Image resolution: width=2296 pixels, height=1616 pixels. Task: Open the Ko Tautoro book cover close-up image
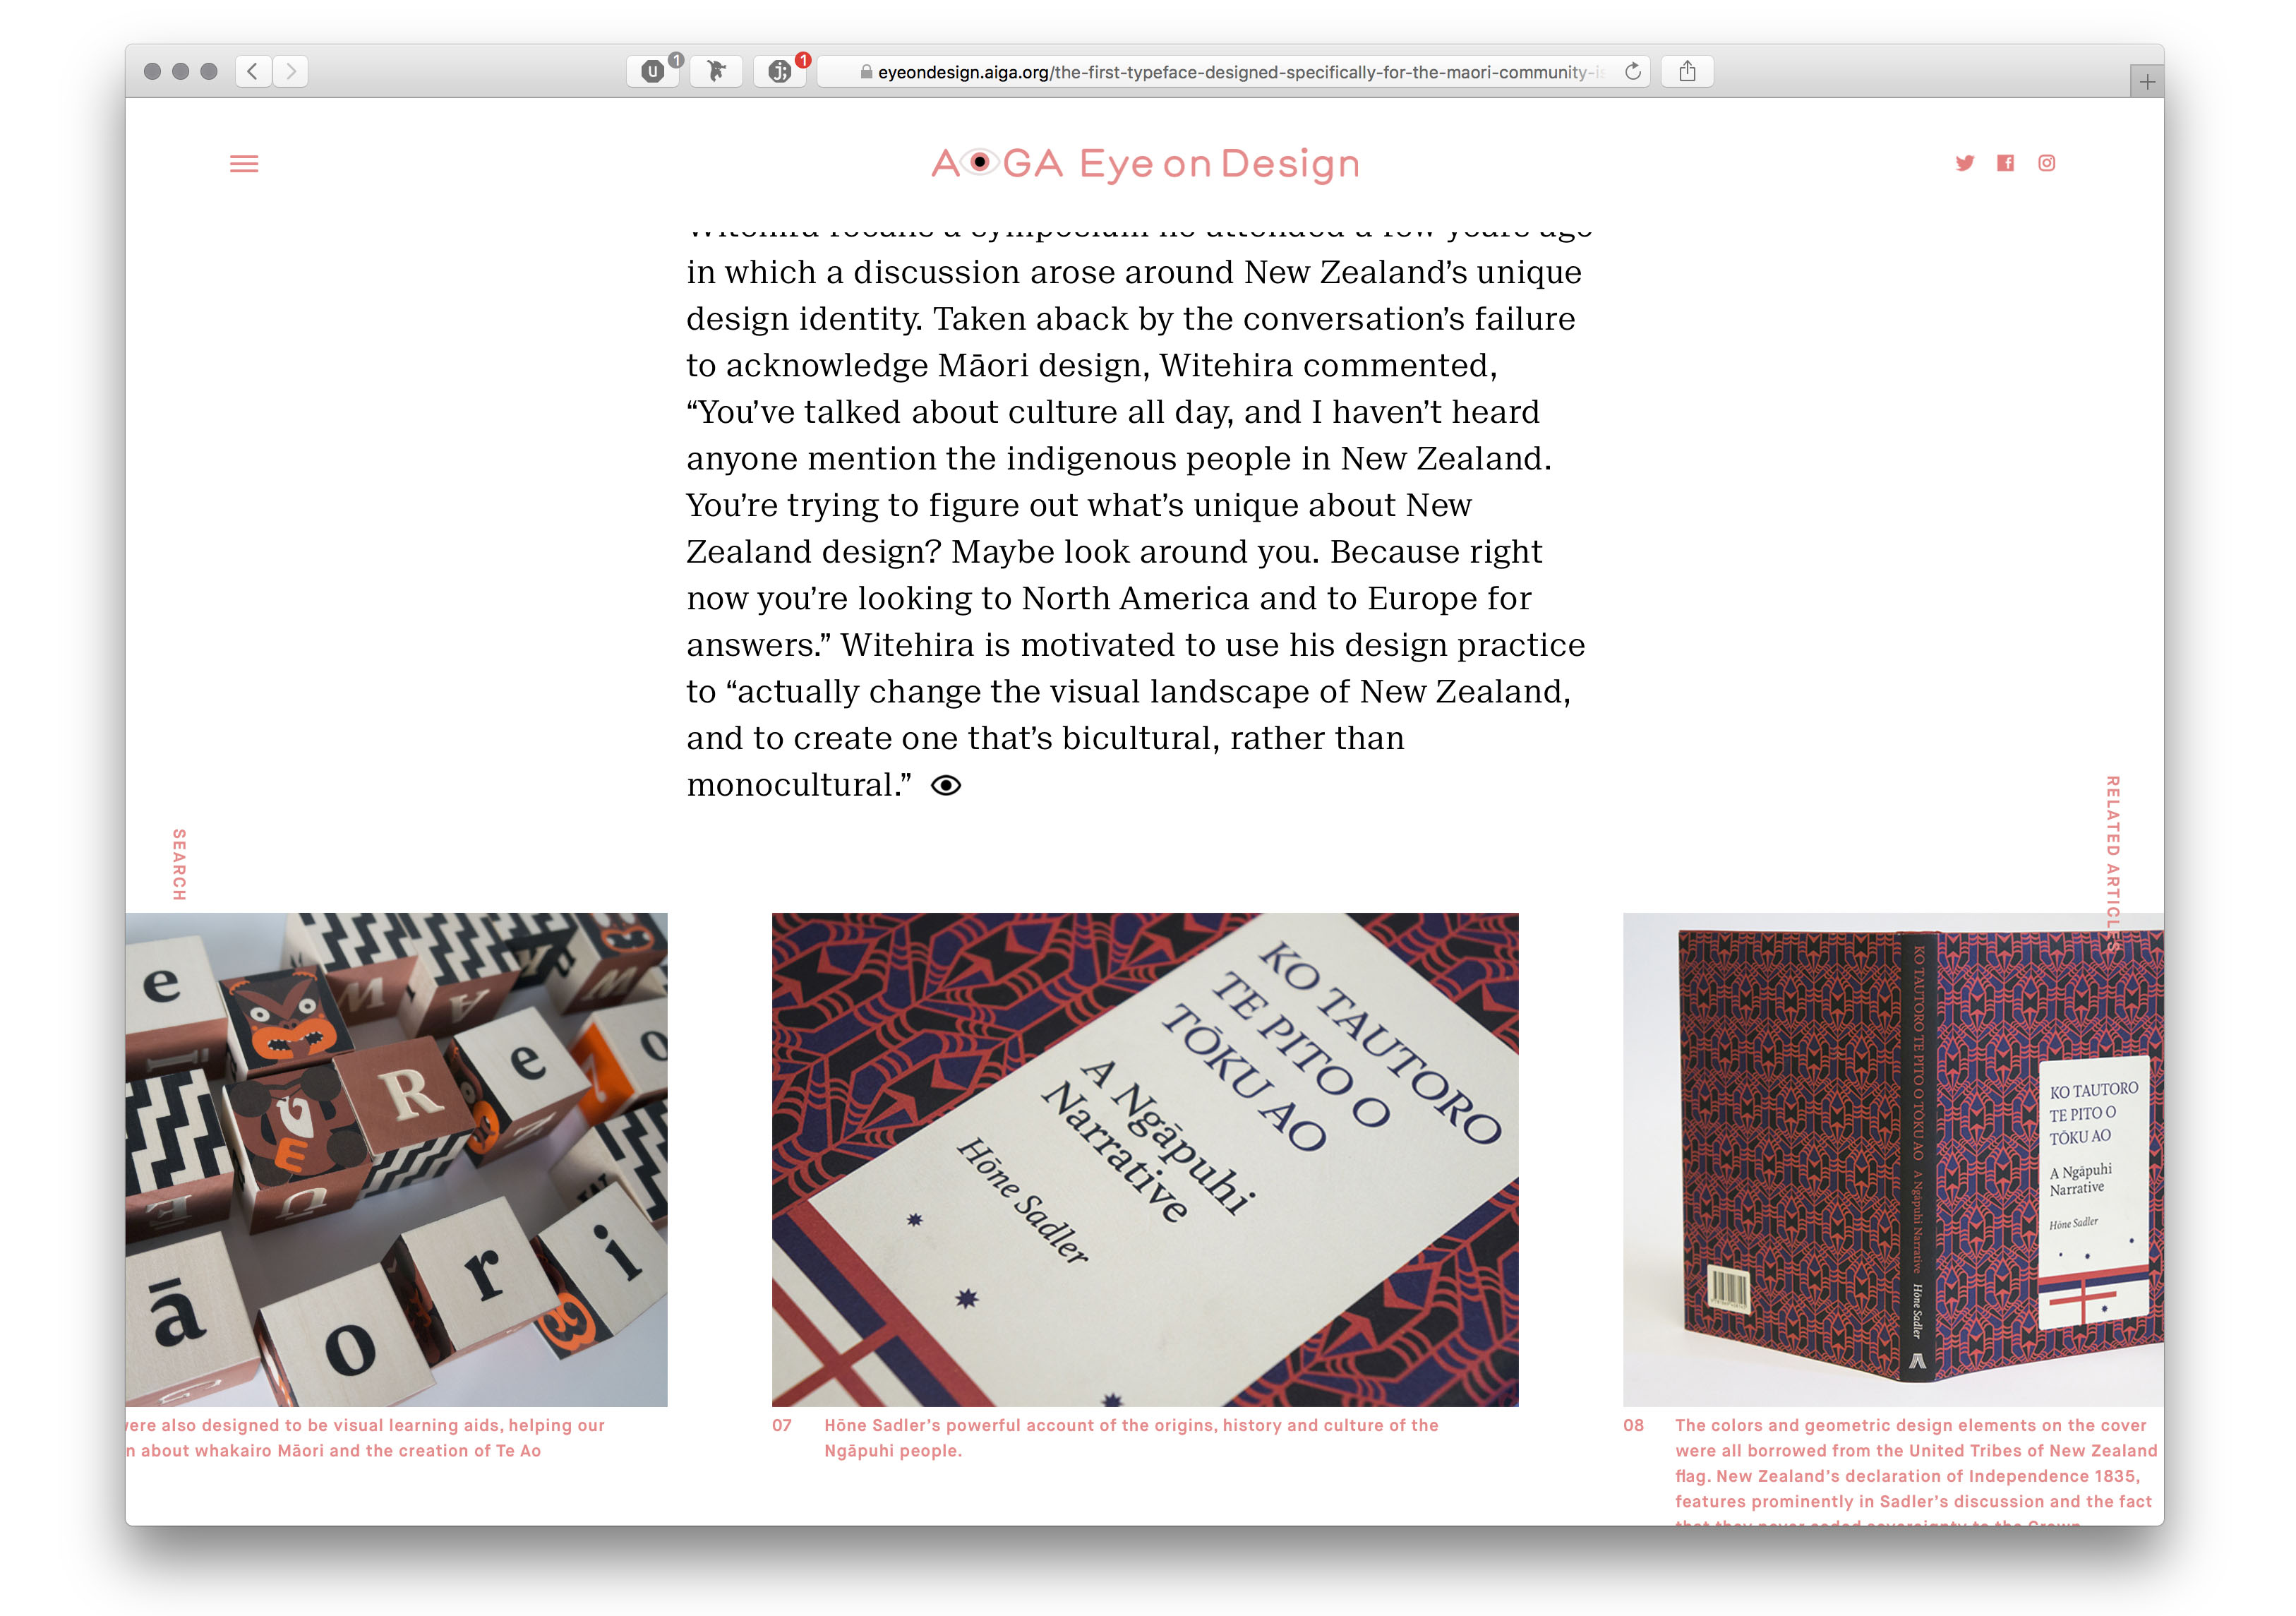coord(1145,1159)
